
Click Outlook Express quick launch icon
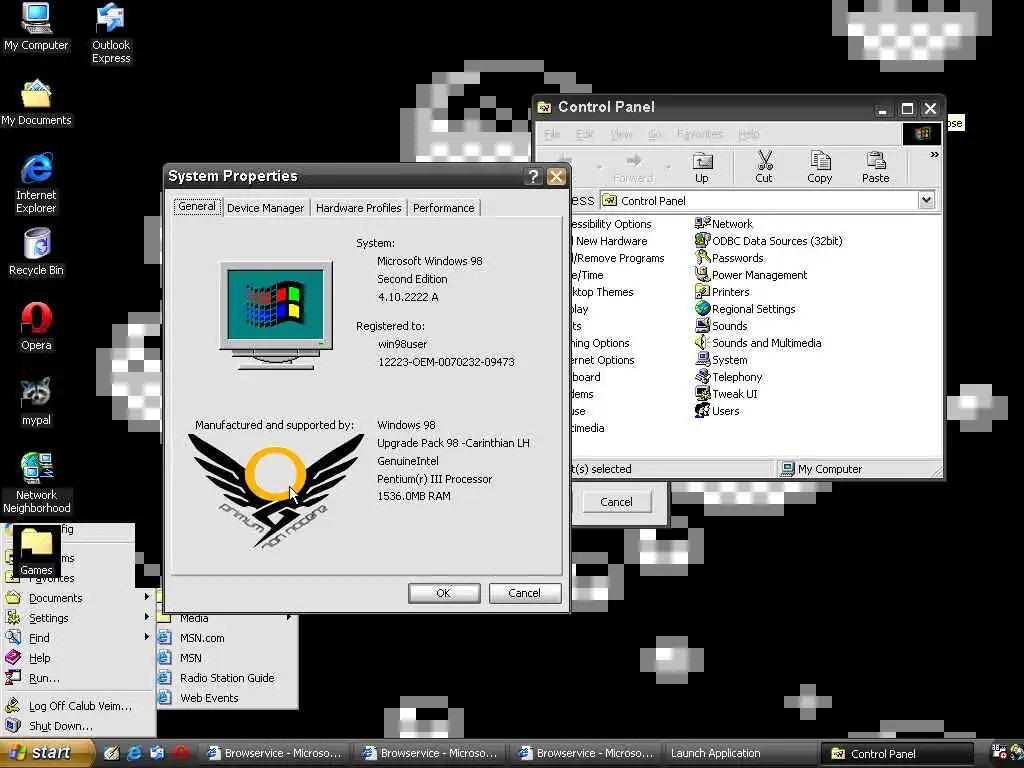click(x=157, y=753)
